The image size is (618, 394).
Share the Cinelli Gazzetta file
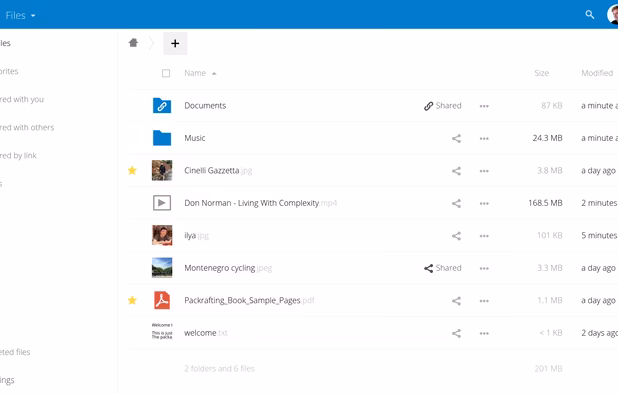pyautogui.click(x=456, y=171)
